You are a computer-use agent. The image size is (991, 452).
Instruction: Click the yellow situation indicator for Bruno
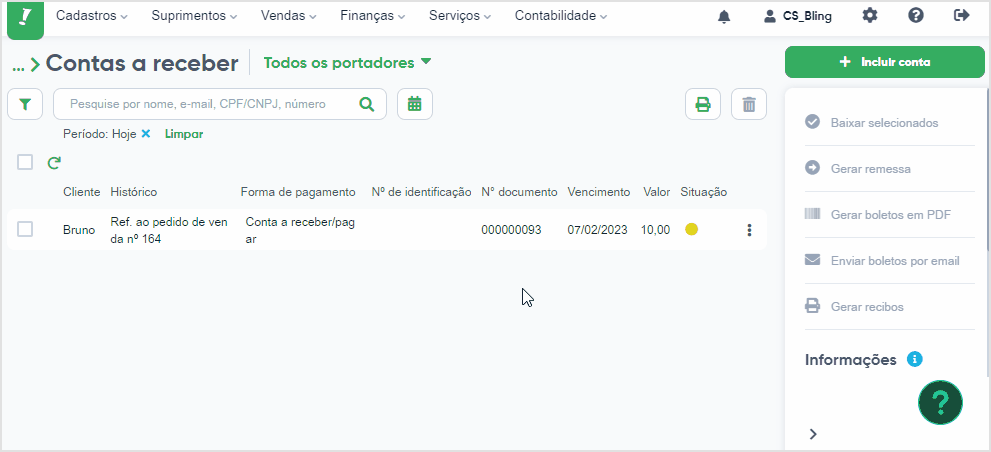click(x=691, y=229)
